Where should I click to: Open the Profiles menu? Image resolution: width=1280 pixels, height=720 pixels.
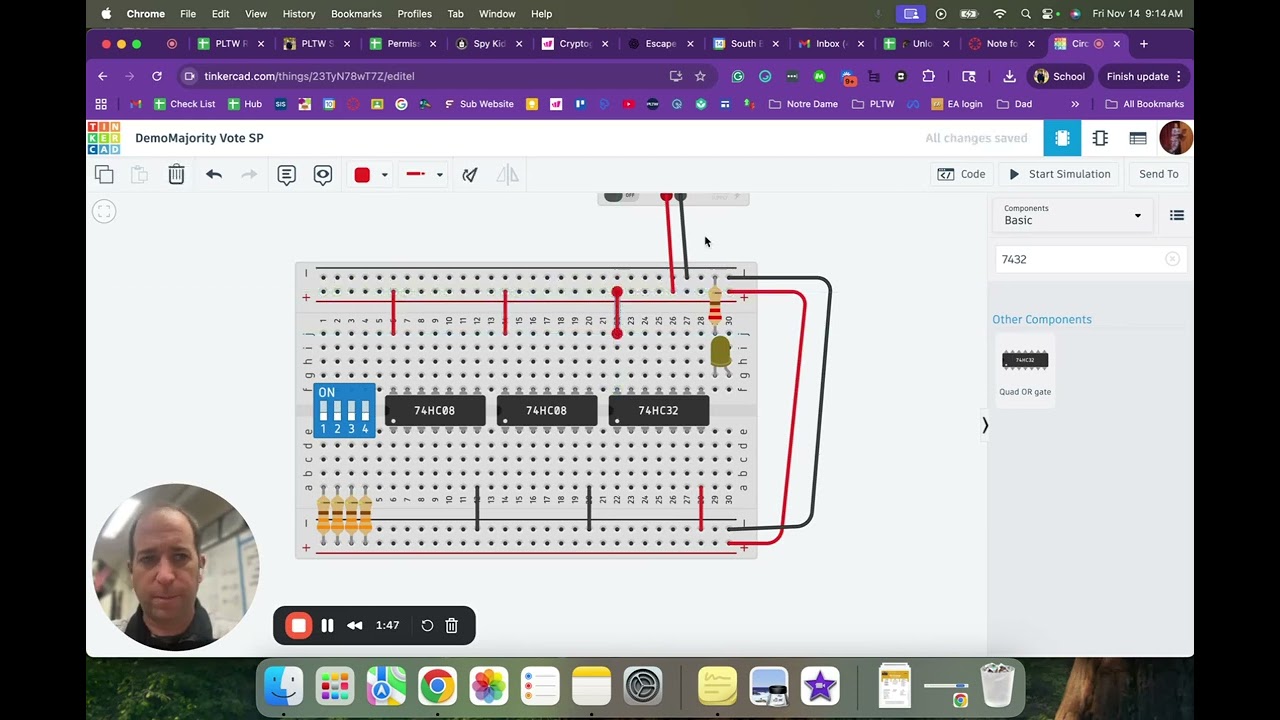point(414,14)
